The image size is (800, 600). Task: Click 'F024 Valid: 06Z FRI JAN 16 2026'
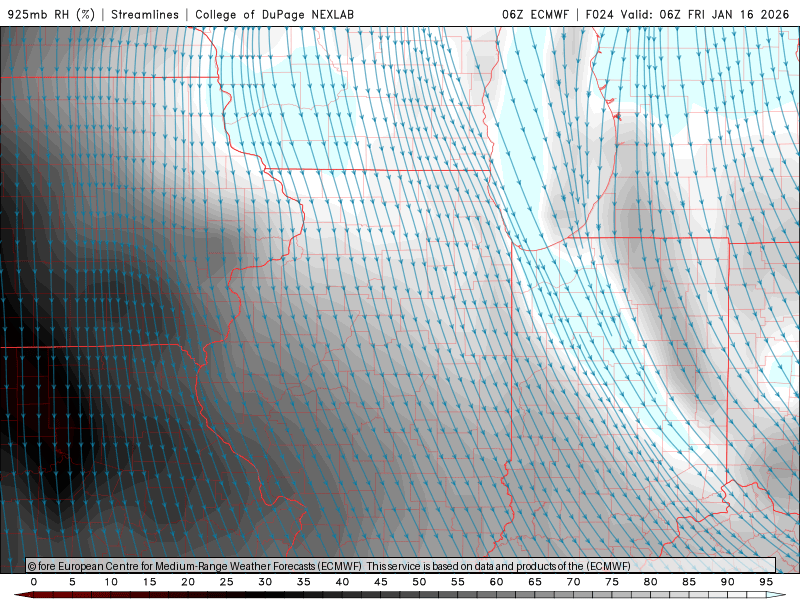(687, 14)
